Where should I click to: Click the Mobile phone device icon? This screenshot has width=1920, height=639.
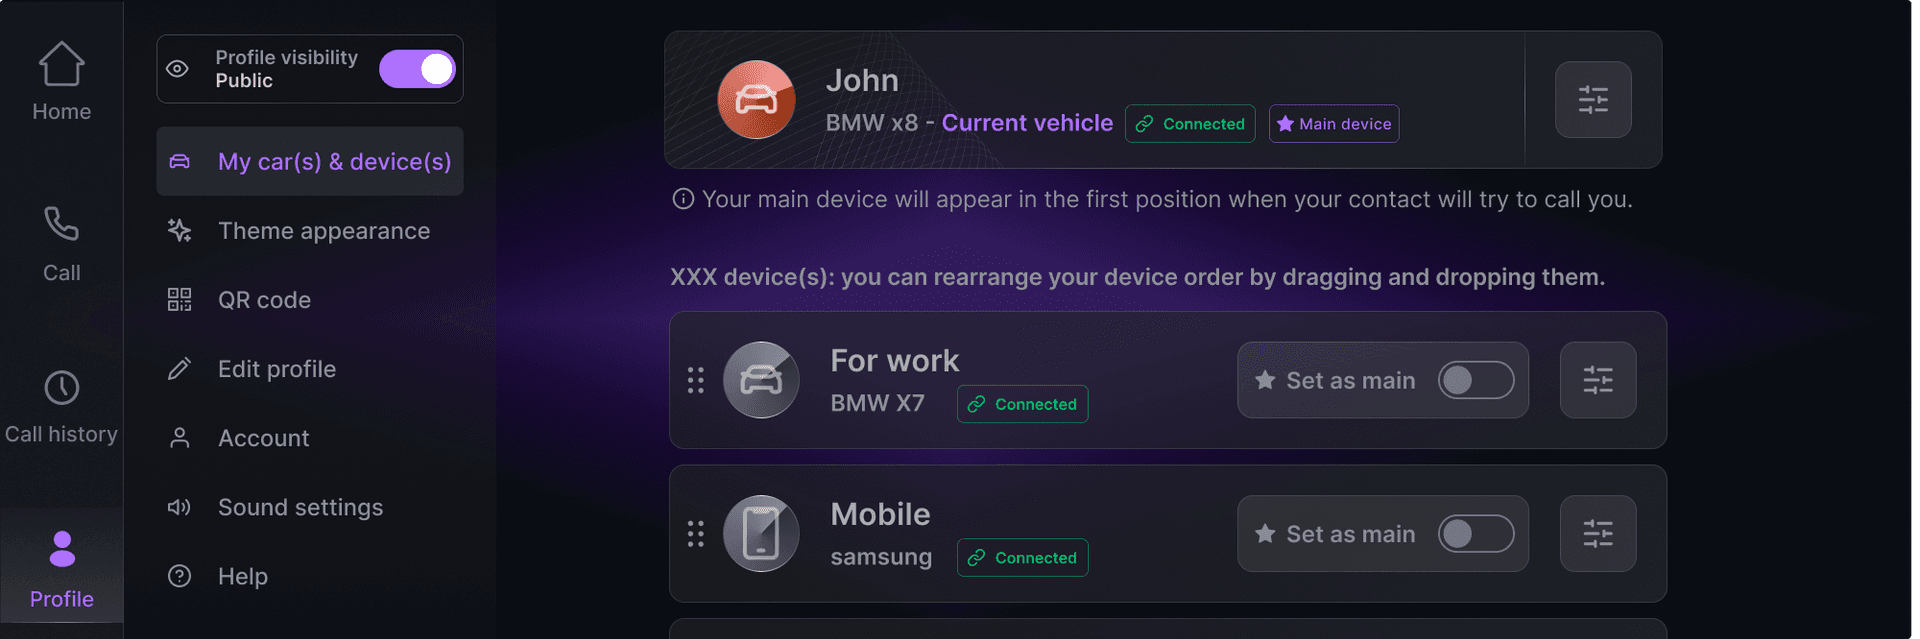(x=761, y=534)
